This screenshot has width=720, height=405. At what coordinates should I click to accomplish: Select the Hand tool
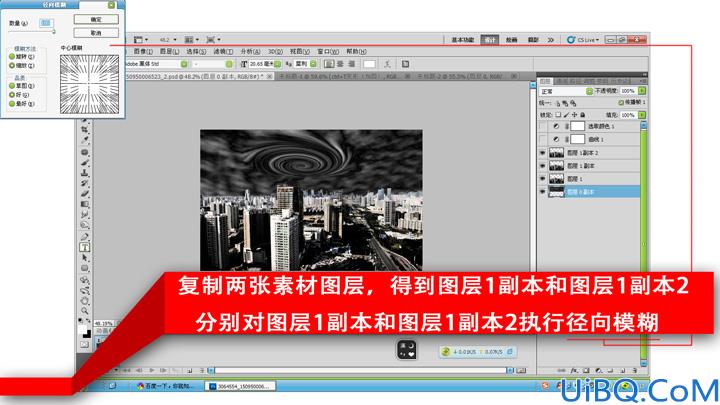[85, 301]
